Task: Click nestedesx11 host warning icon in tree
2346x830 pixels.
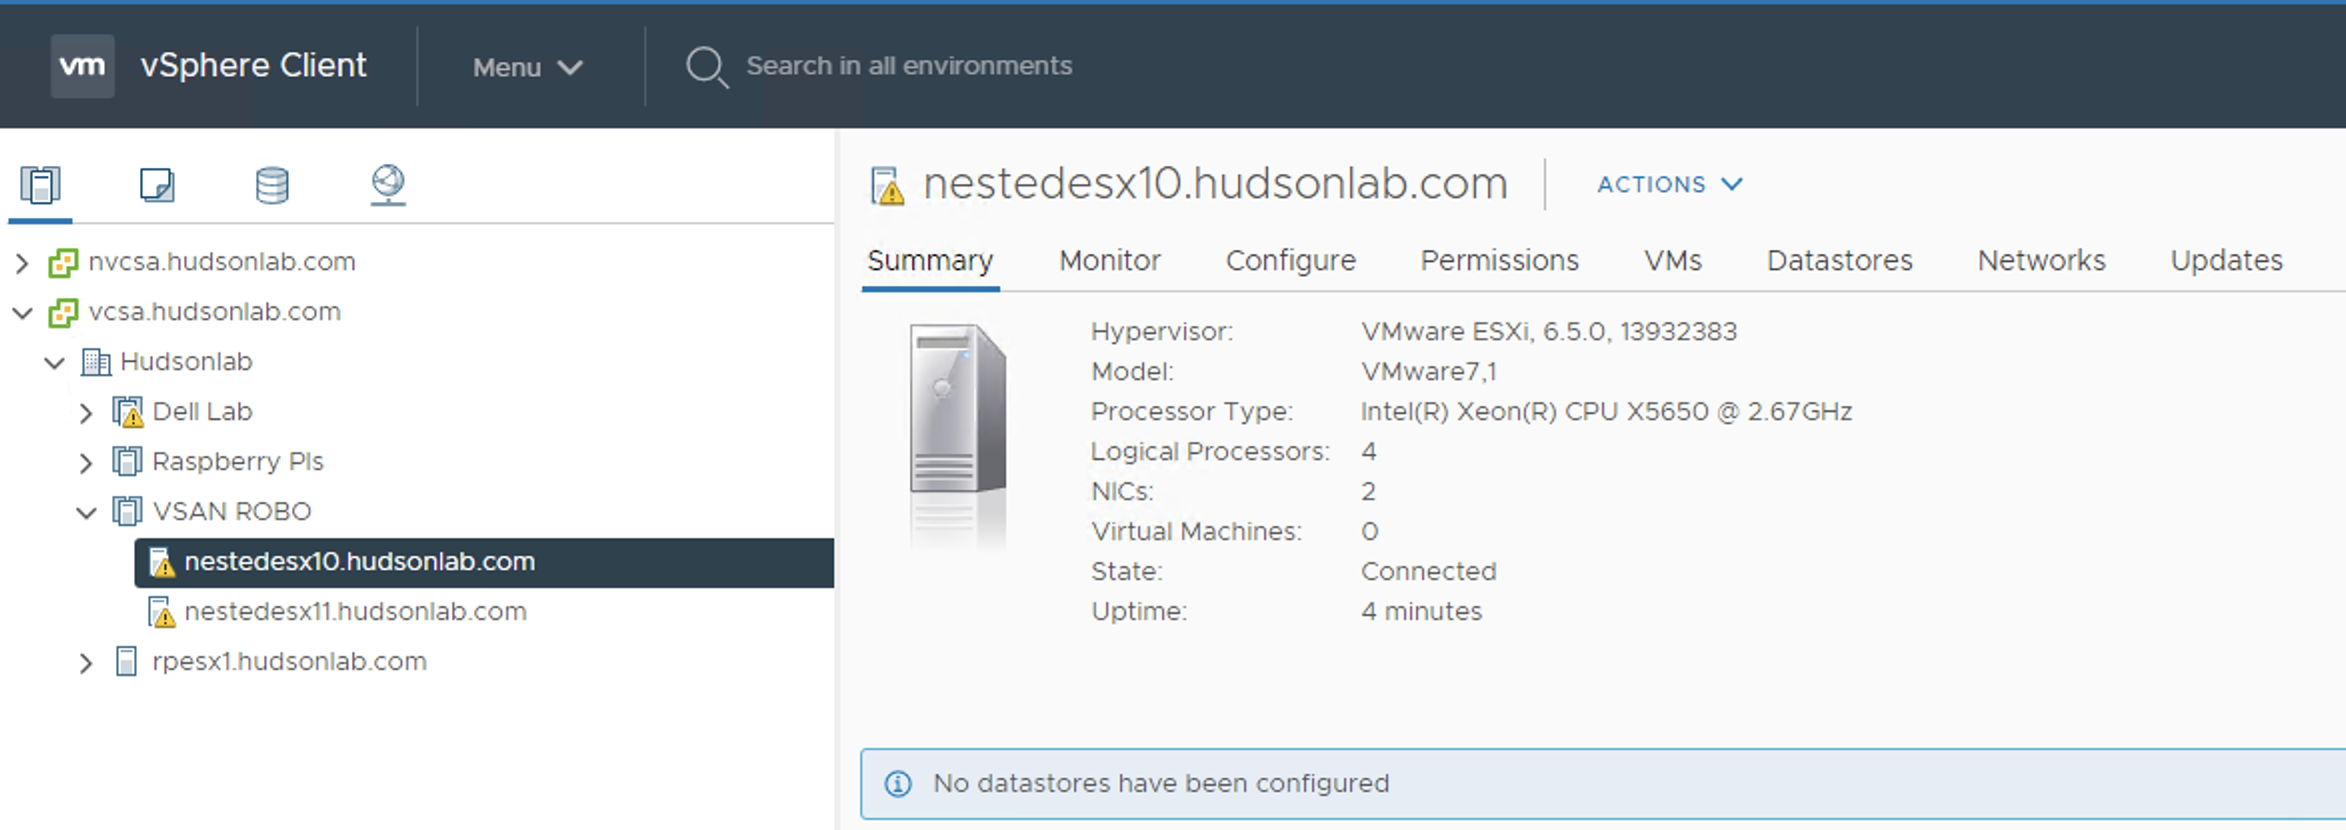Action: [162, 612]
